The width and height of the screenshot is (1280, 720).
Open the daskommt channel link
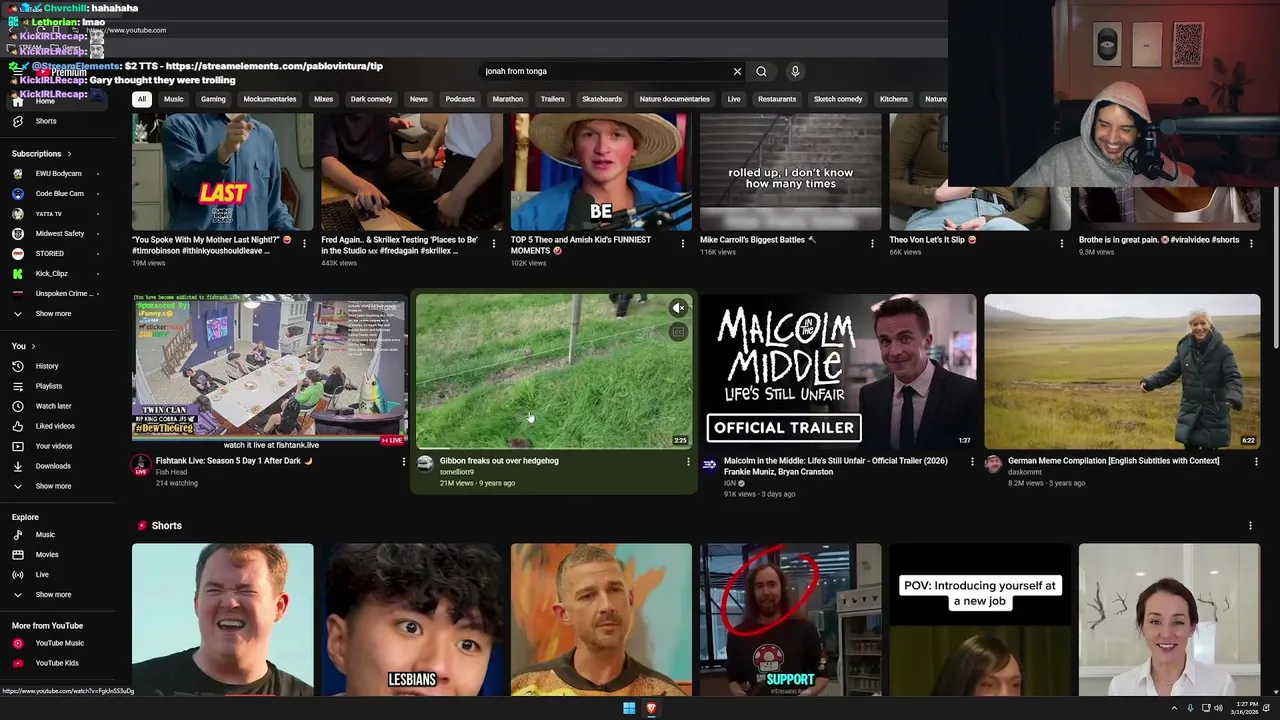point(1025,472)
